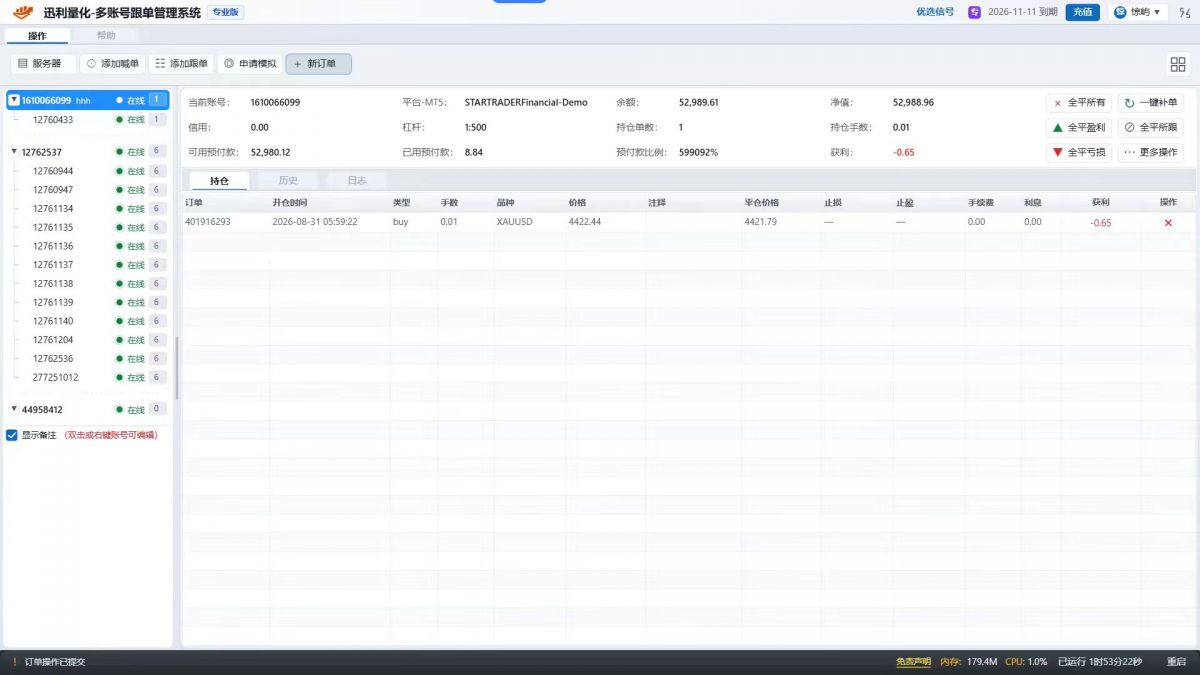Click the blue 充值 recharge button
Screen dimensions: 1200x675
point(1082,12)
